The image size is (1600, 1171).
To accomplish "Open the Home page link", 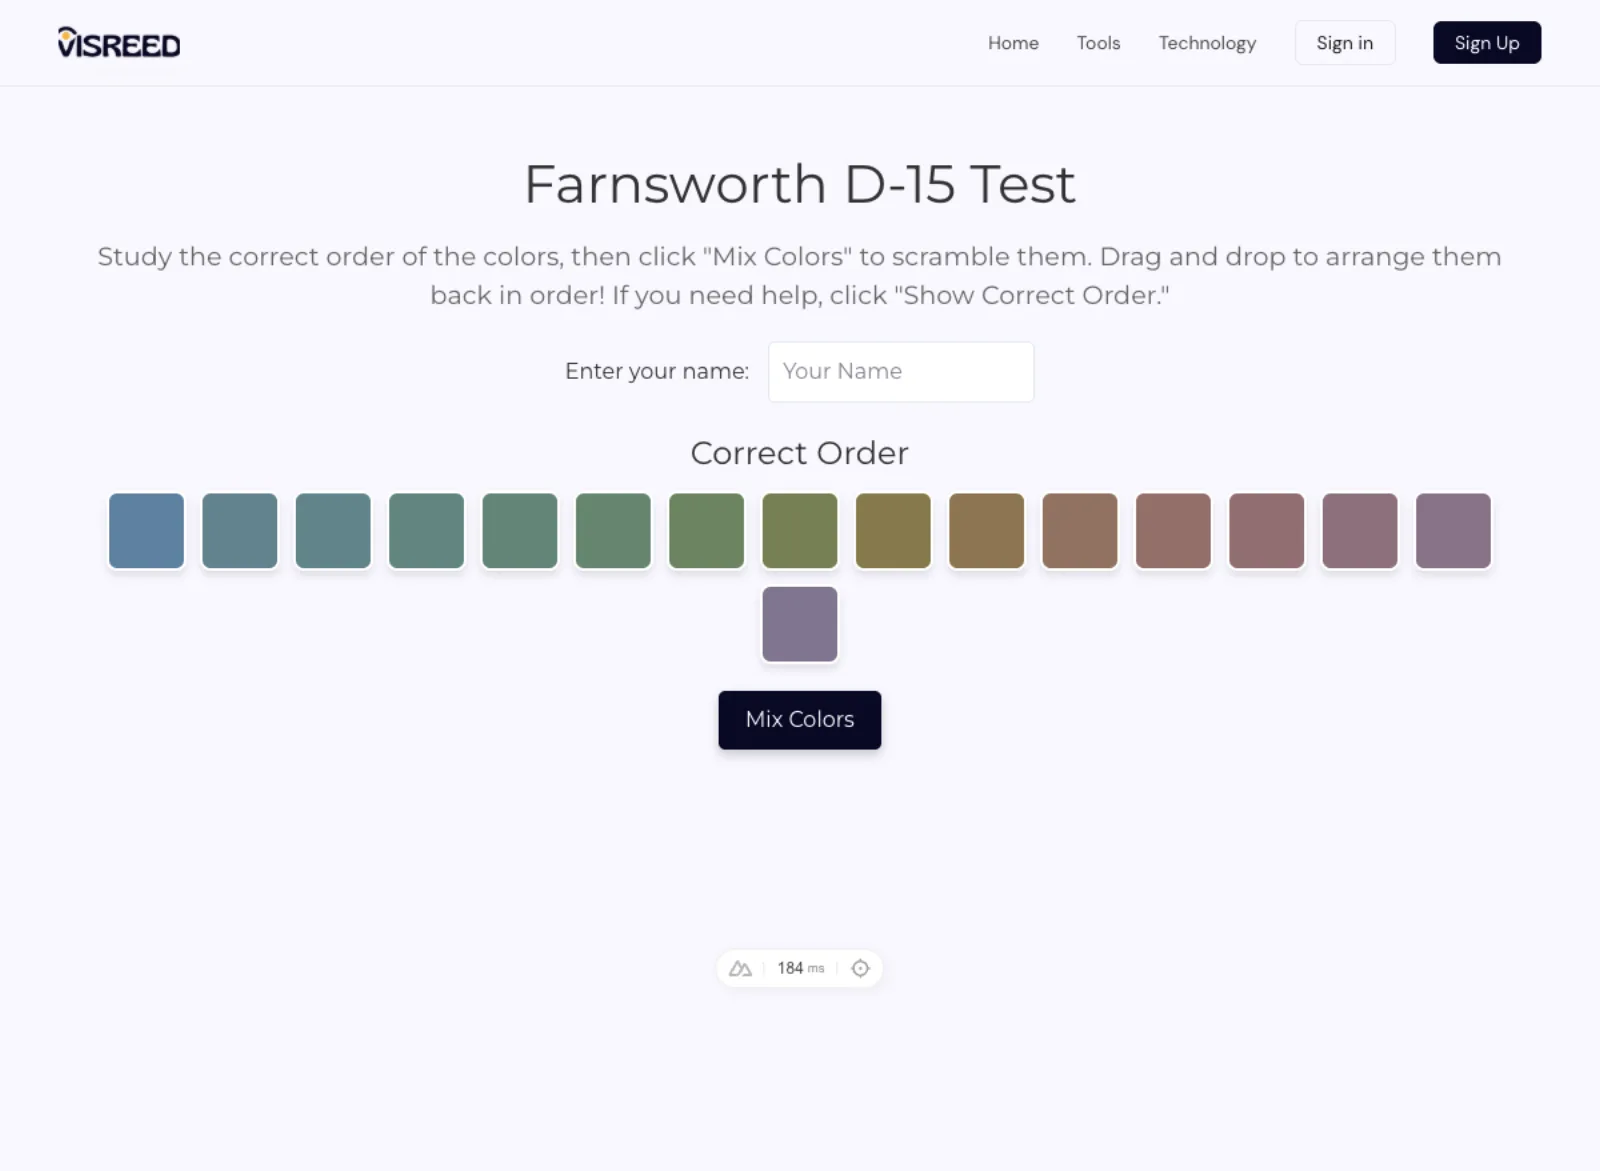I will coord(1013,43).
